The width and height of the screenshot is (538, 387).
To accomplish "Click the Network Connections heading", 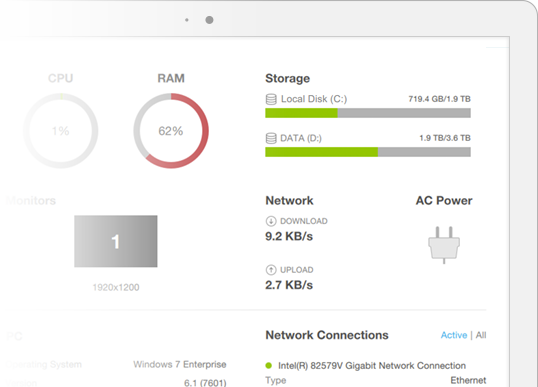I will pos(327,335).
